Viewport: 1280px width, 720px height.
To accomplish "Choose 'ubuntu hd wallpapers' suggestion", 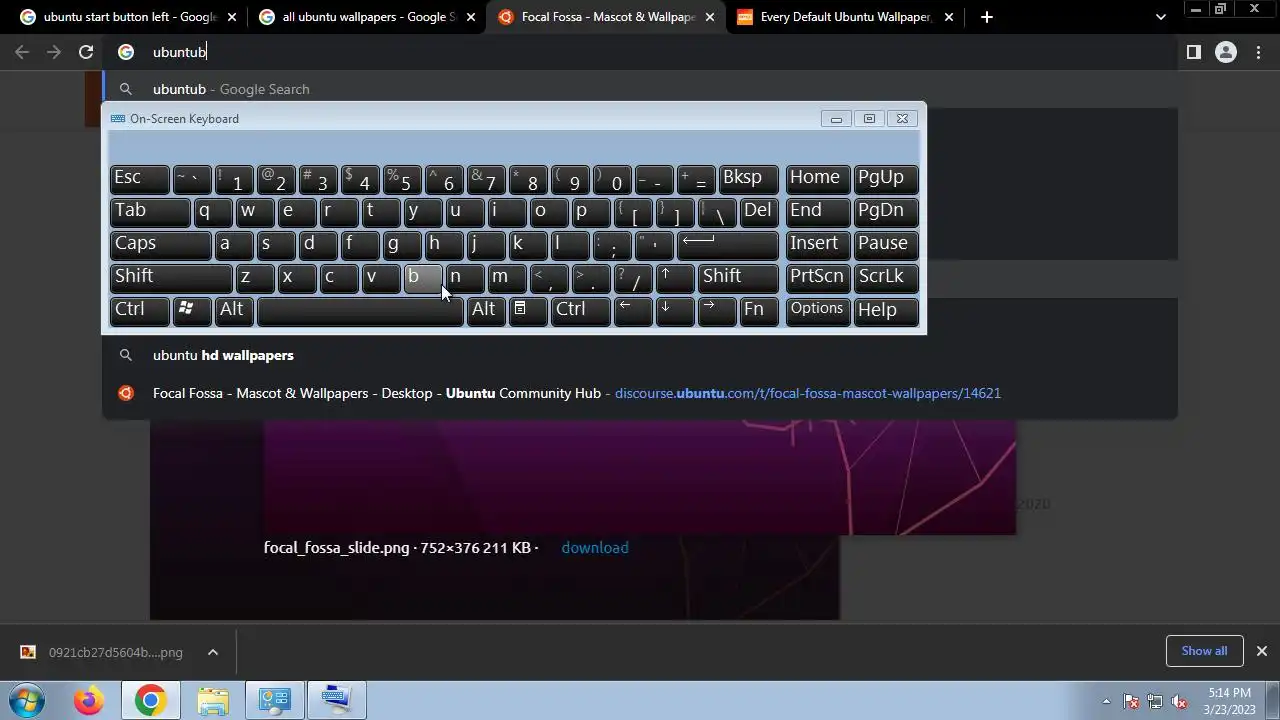I will [x=640, y=355].
